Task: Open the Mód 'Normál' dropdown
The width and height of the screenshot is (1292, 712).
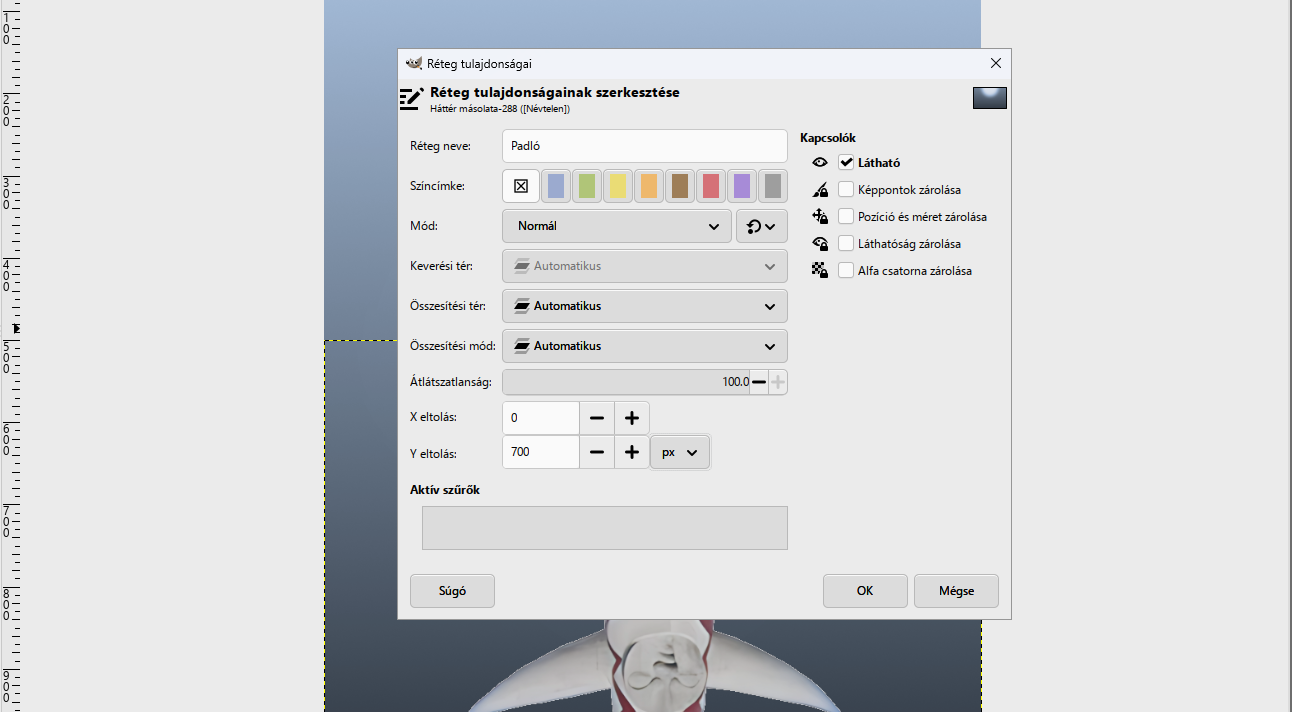Action: 617,226
